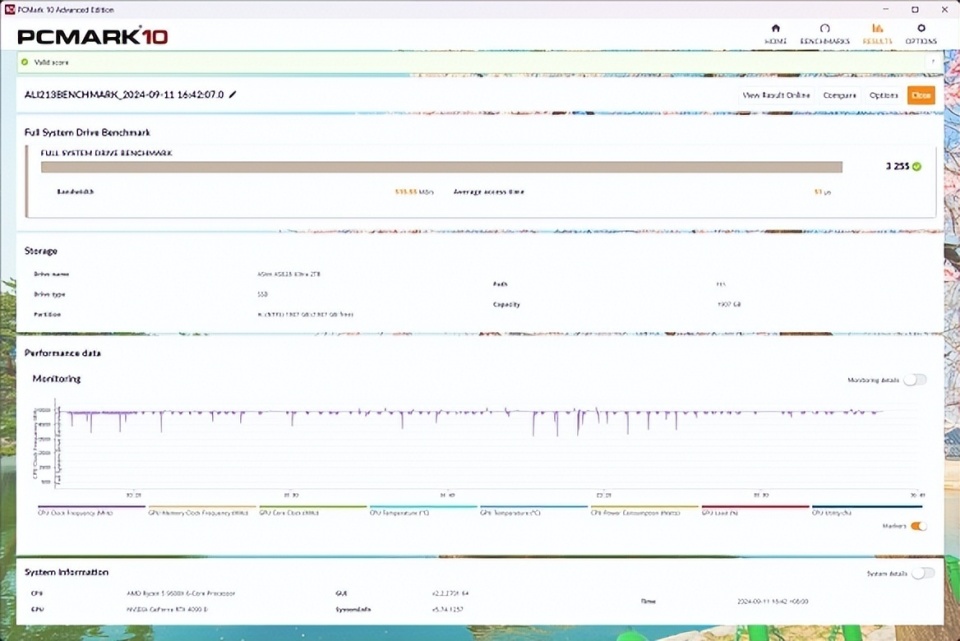Click the GUI version value

coord(450,593)
